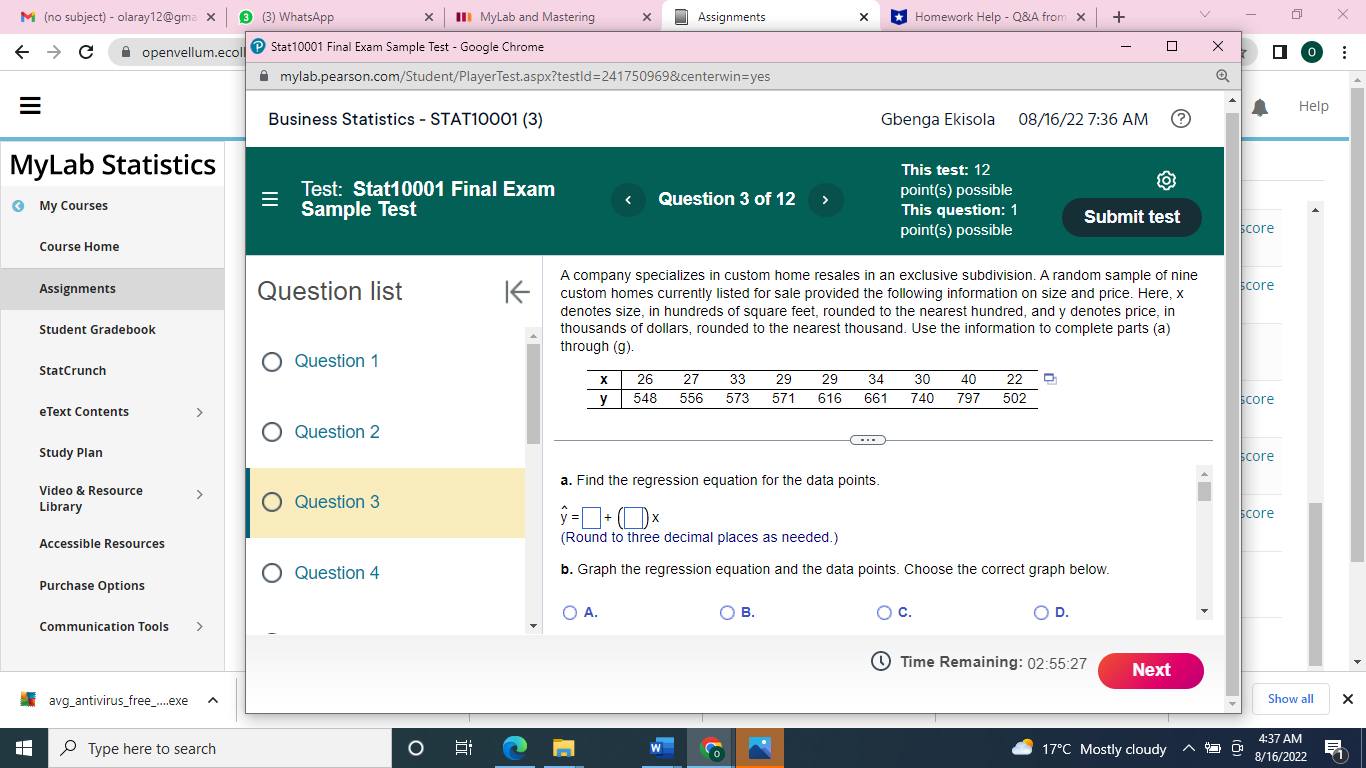Collapse the My Courses back arrow
Image resolution: width=1366 pixels, height=768 pixels.
point(17,206)
